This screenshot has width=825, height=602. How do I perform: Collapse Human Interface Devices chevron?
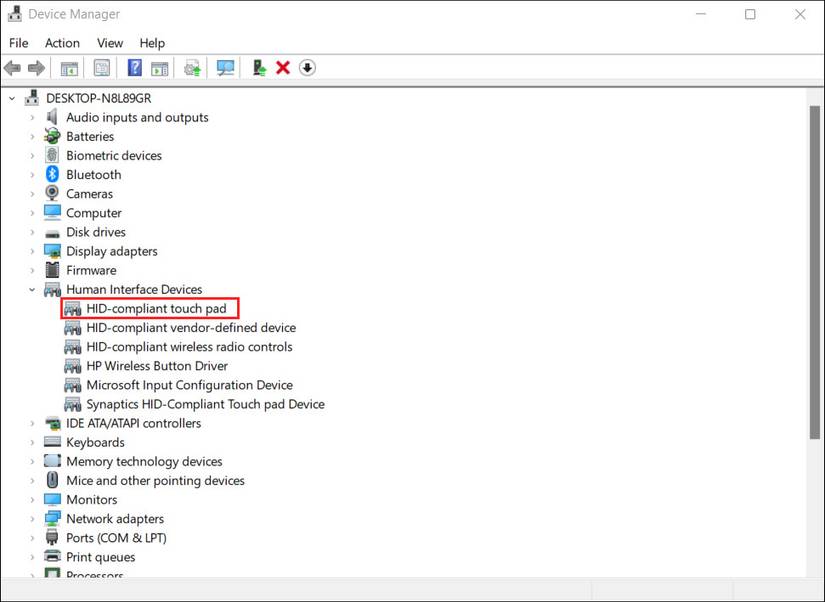tap(32, 289)
